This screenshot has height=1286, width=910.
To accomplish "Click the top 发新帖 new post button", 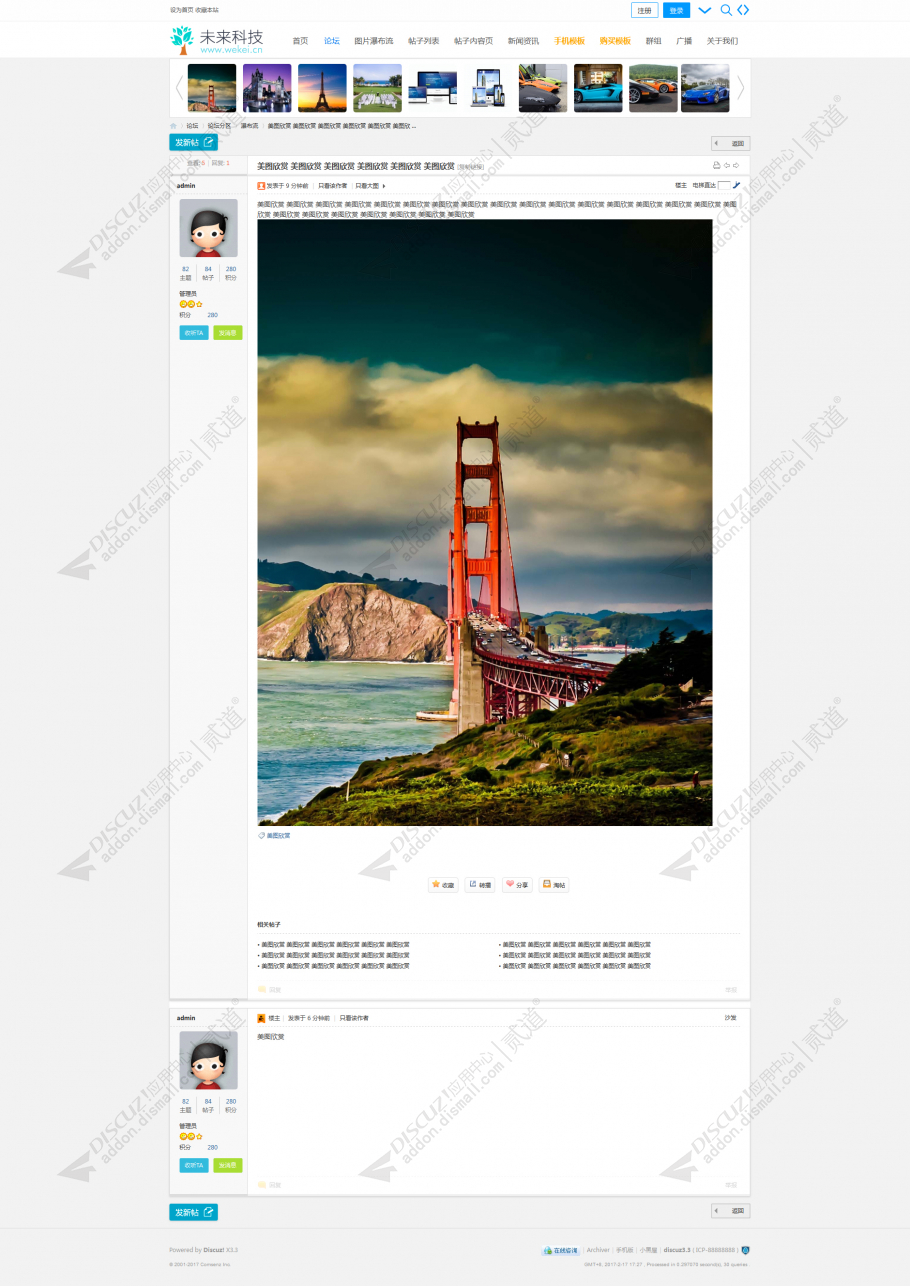I will tap(193, 142).
